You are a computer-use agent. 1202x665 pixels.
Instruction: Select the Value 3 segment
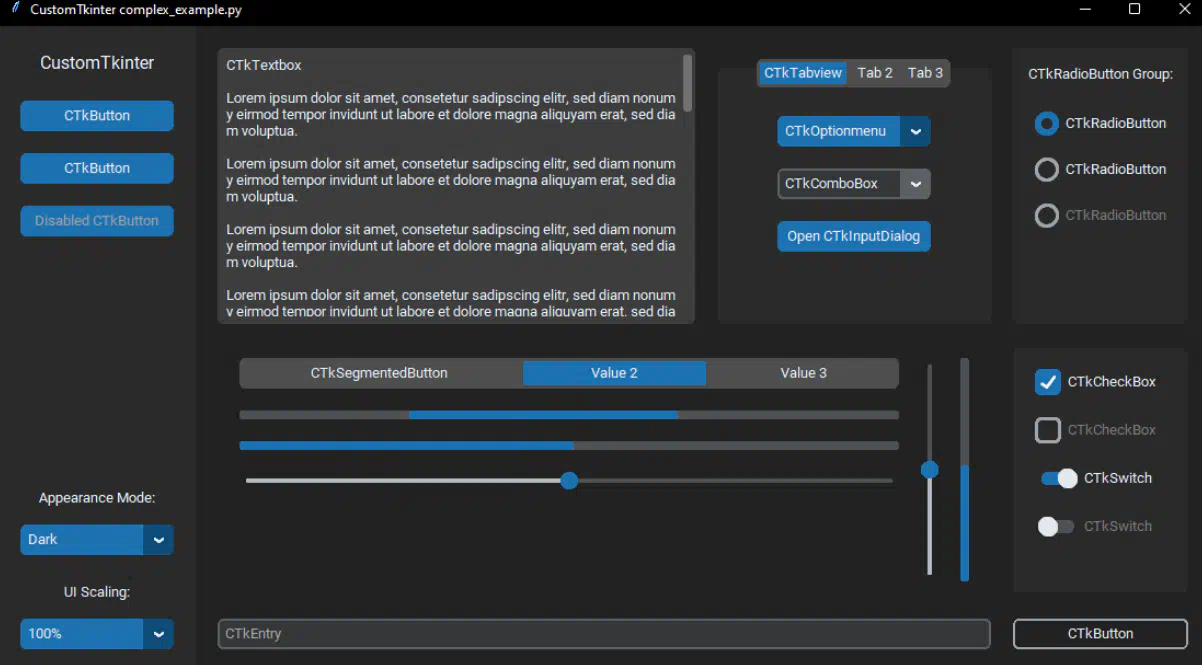pyautogui.click(x=803, y=374)
